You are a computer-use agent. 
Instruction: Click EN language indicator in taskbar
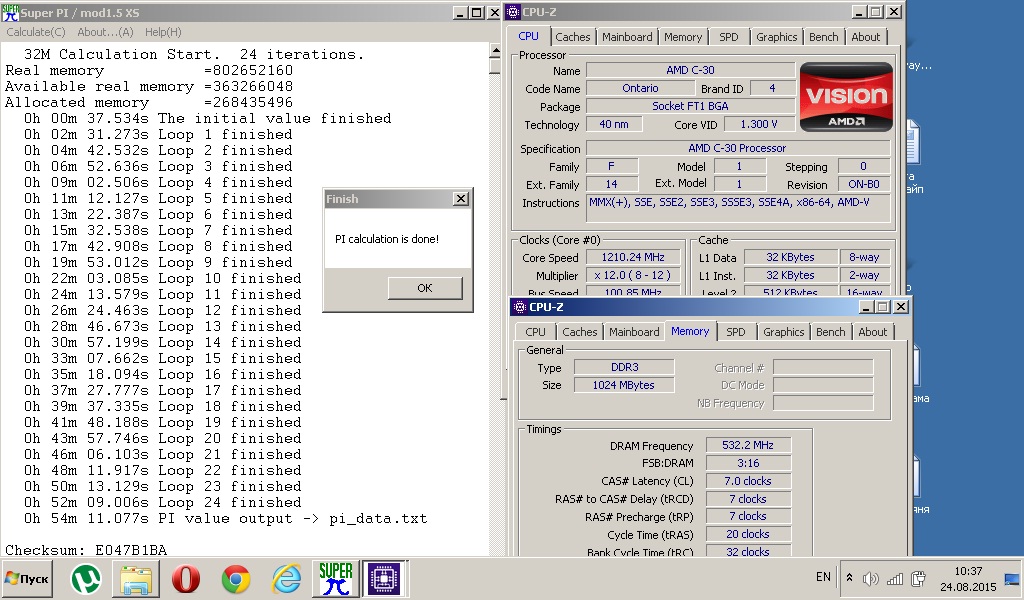[823, 577]
